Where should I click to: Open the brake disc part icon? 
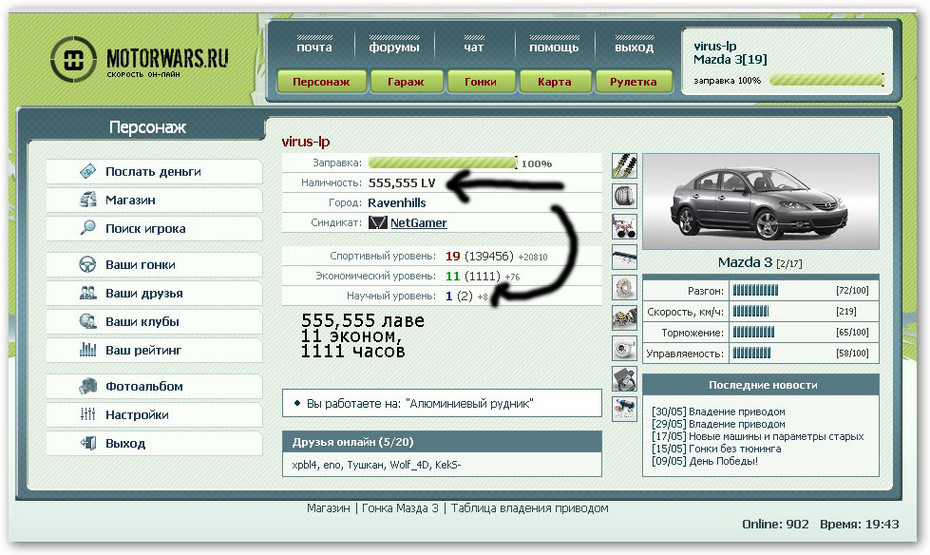[624, 287]
